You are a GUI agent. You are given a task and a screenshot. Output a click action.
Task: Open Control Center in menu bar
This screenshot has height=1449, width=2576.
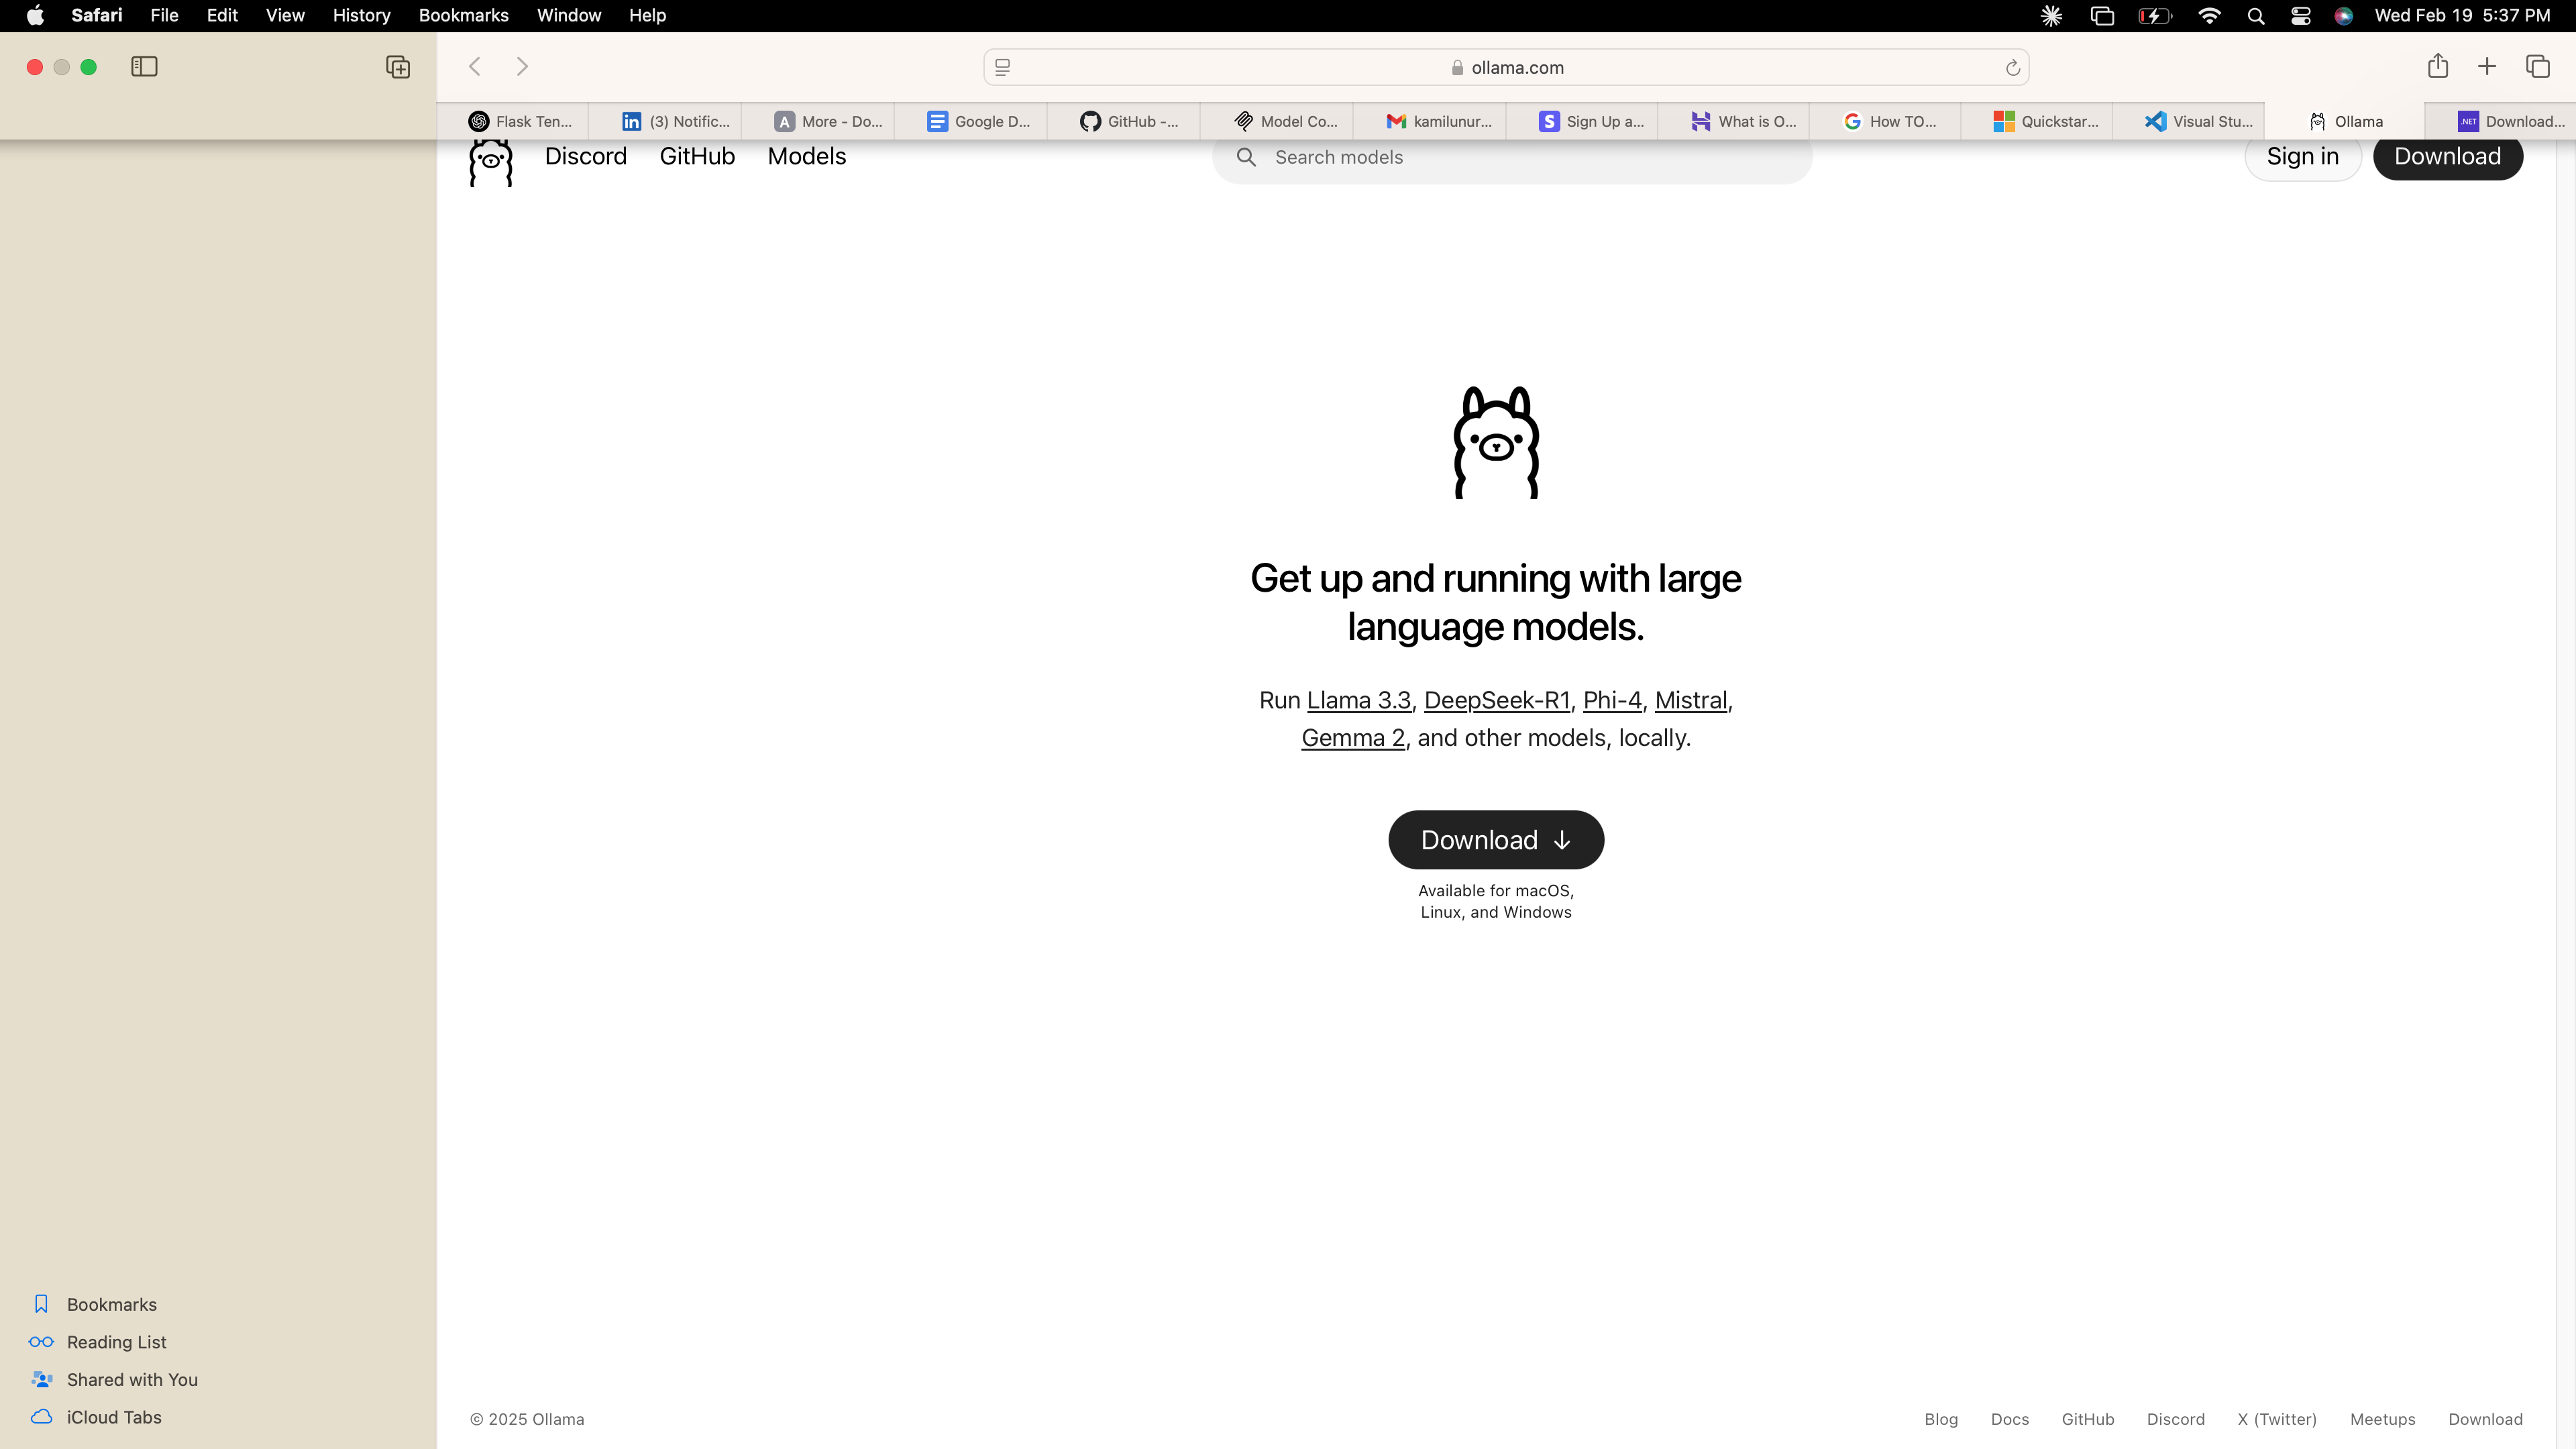click(x=2301, y=16)
